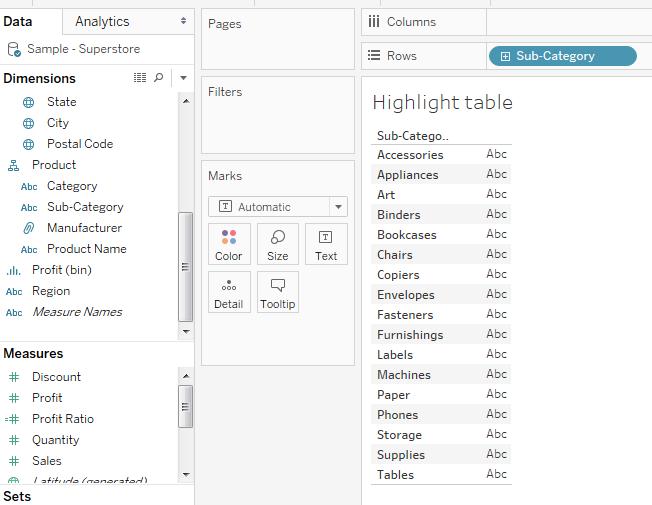Open the Dimensions pane dropdown arrow
The image size is (652, 505).
(184, 78)
